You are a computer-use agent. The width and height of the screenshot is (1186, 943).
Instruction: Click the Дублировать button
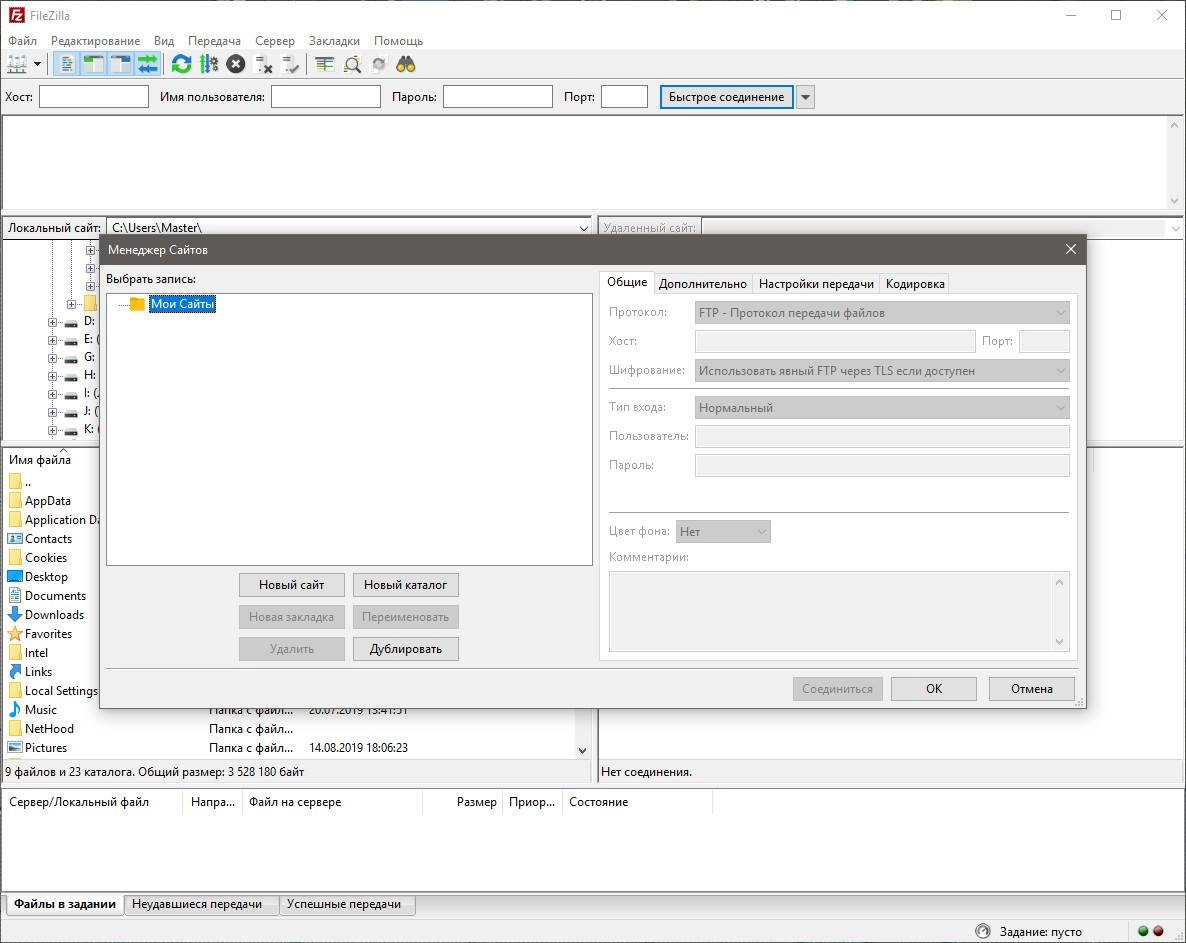405,649
